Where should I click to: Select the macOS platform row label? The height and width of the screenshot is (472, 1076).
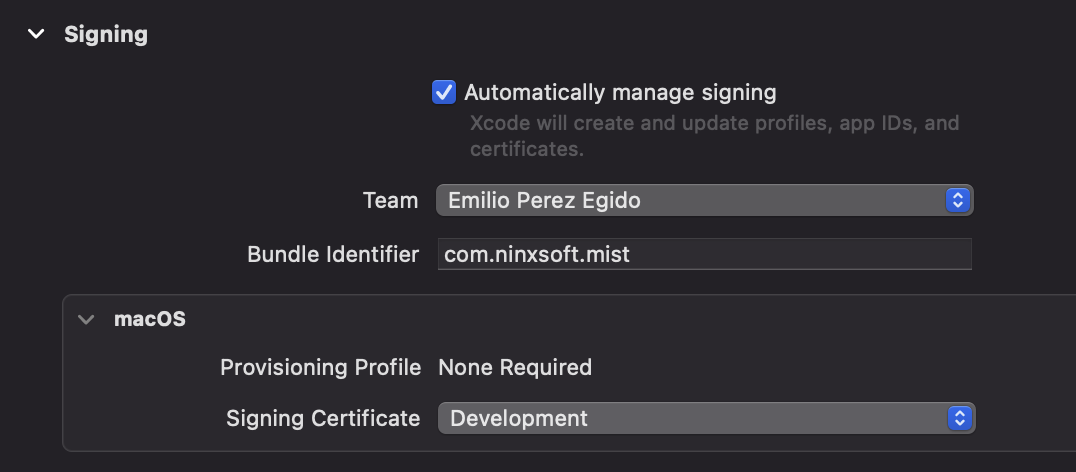click(x=150, y=320)
